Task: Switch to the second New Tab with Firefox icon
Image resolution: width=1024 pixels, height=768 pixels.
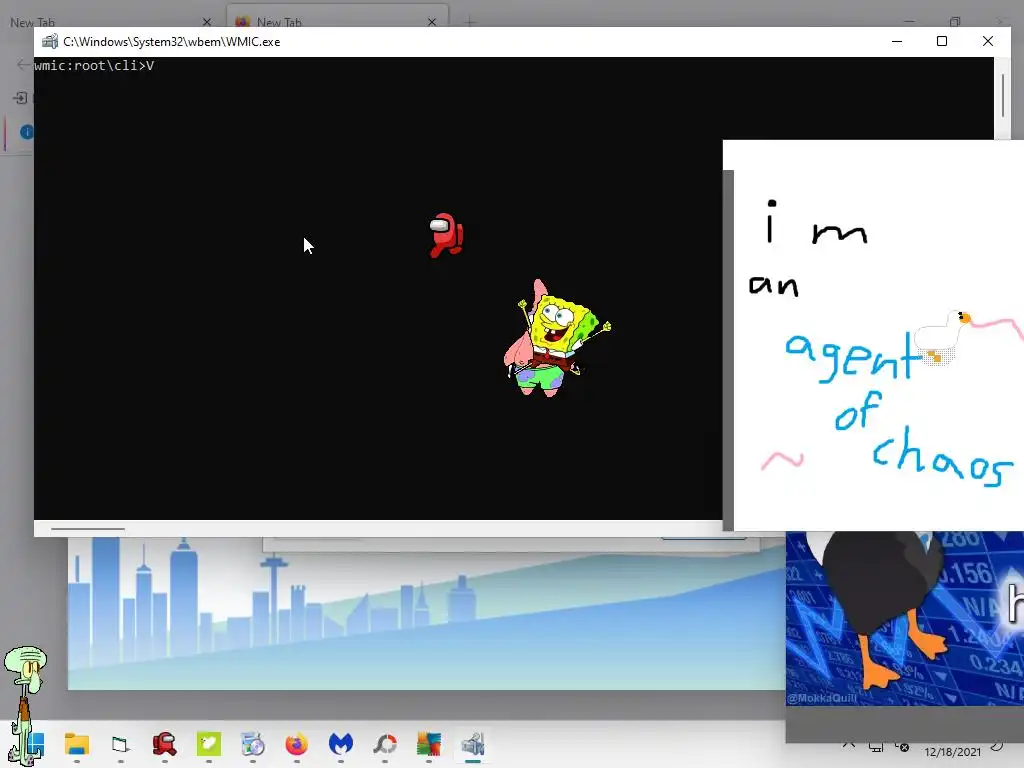Action: pyautogui.click(x=337, y=17)
